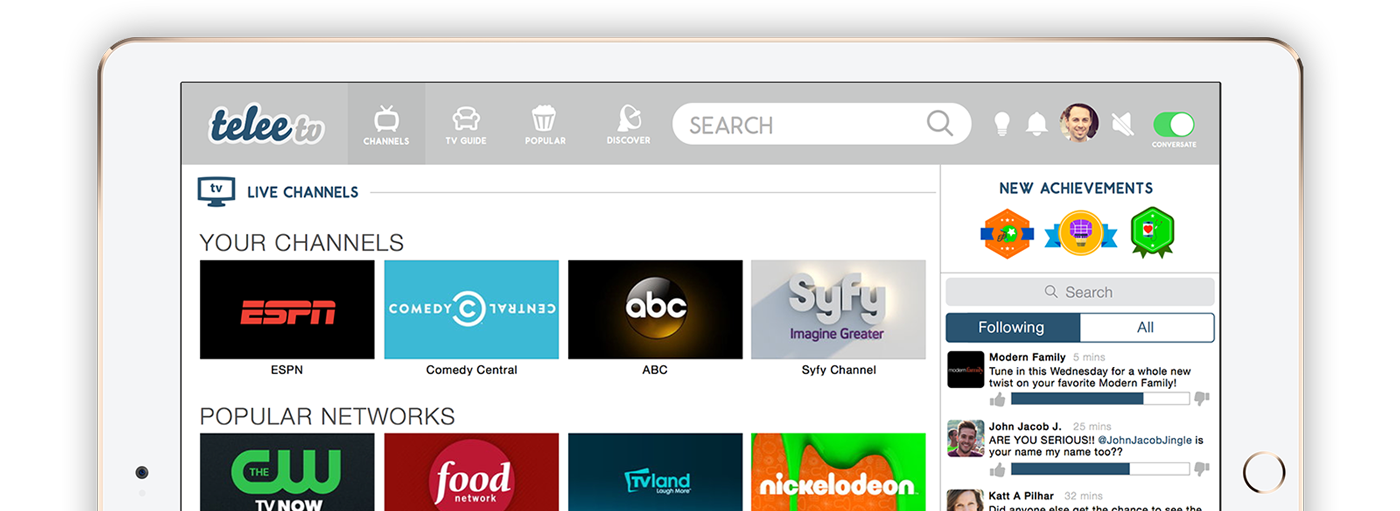Screen dimensions: 1400x511
Task: Open The CW network tile
Action: click(287, 472)
